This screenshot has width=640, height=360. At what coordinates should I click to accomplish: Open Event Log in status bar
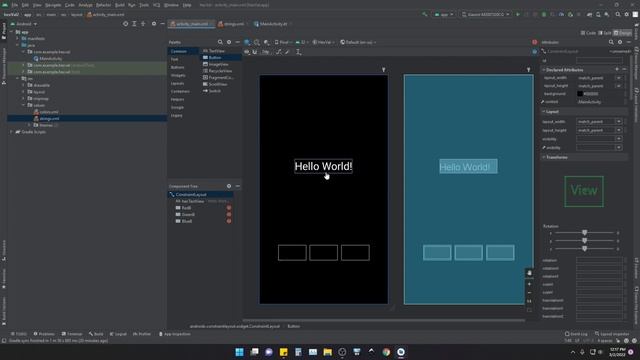576,334
